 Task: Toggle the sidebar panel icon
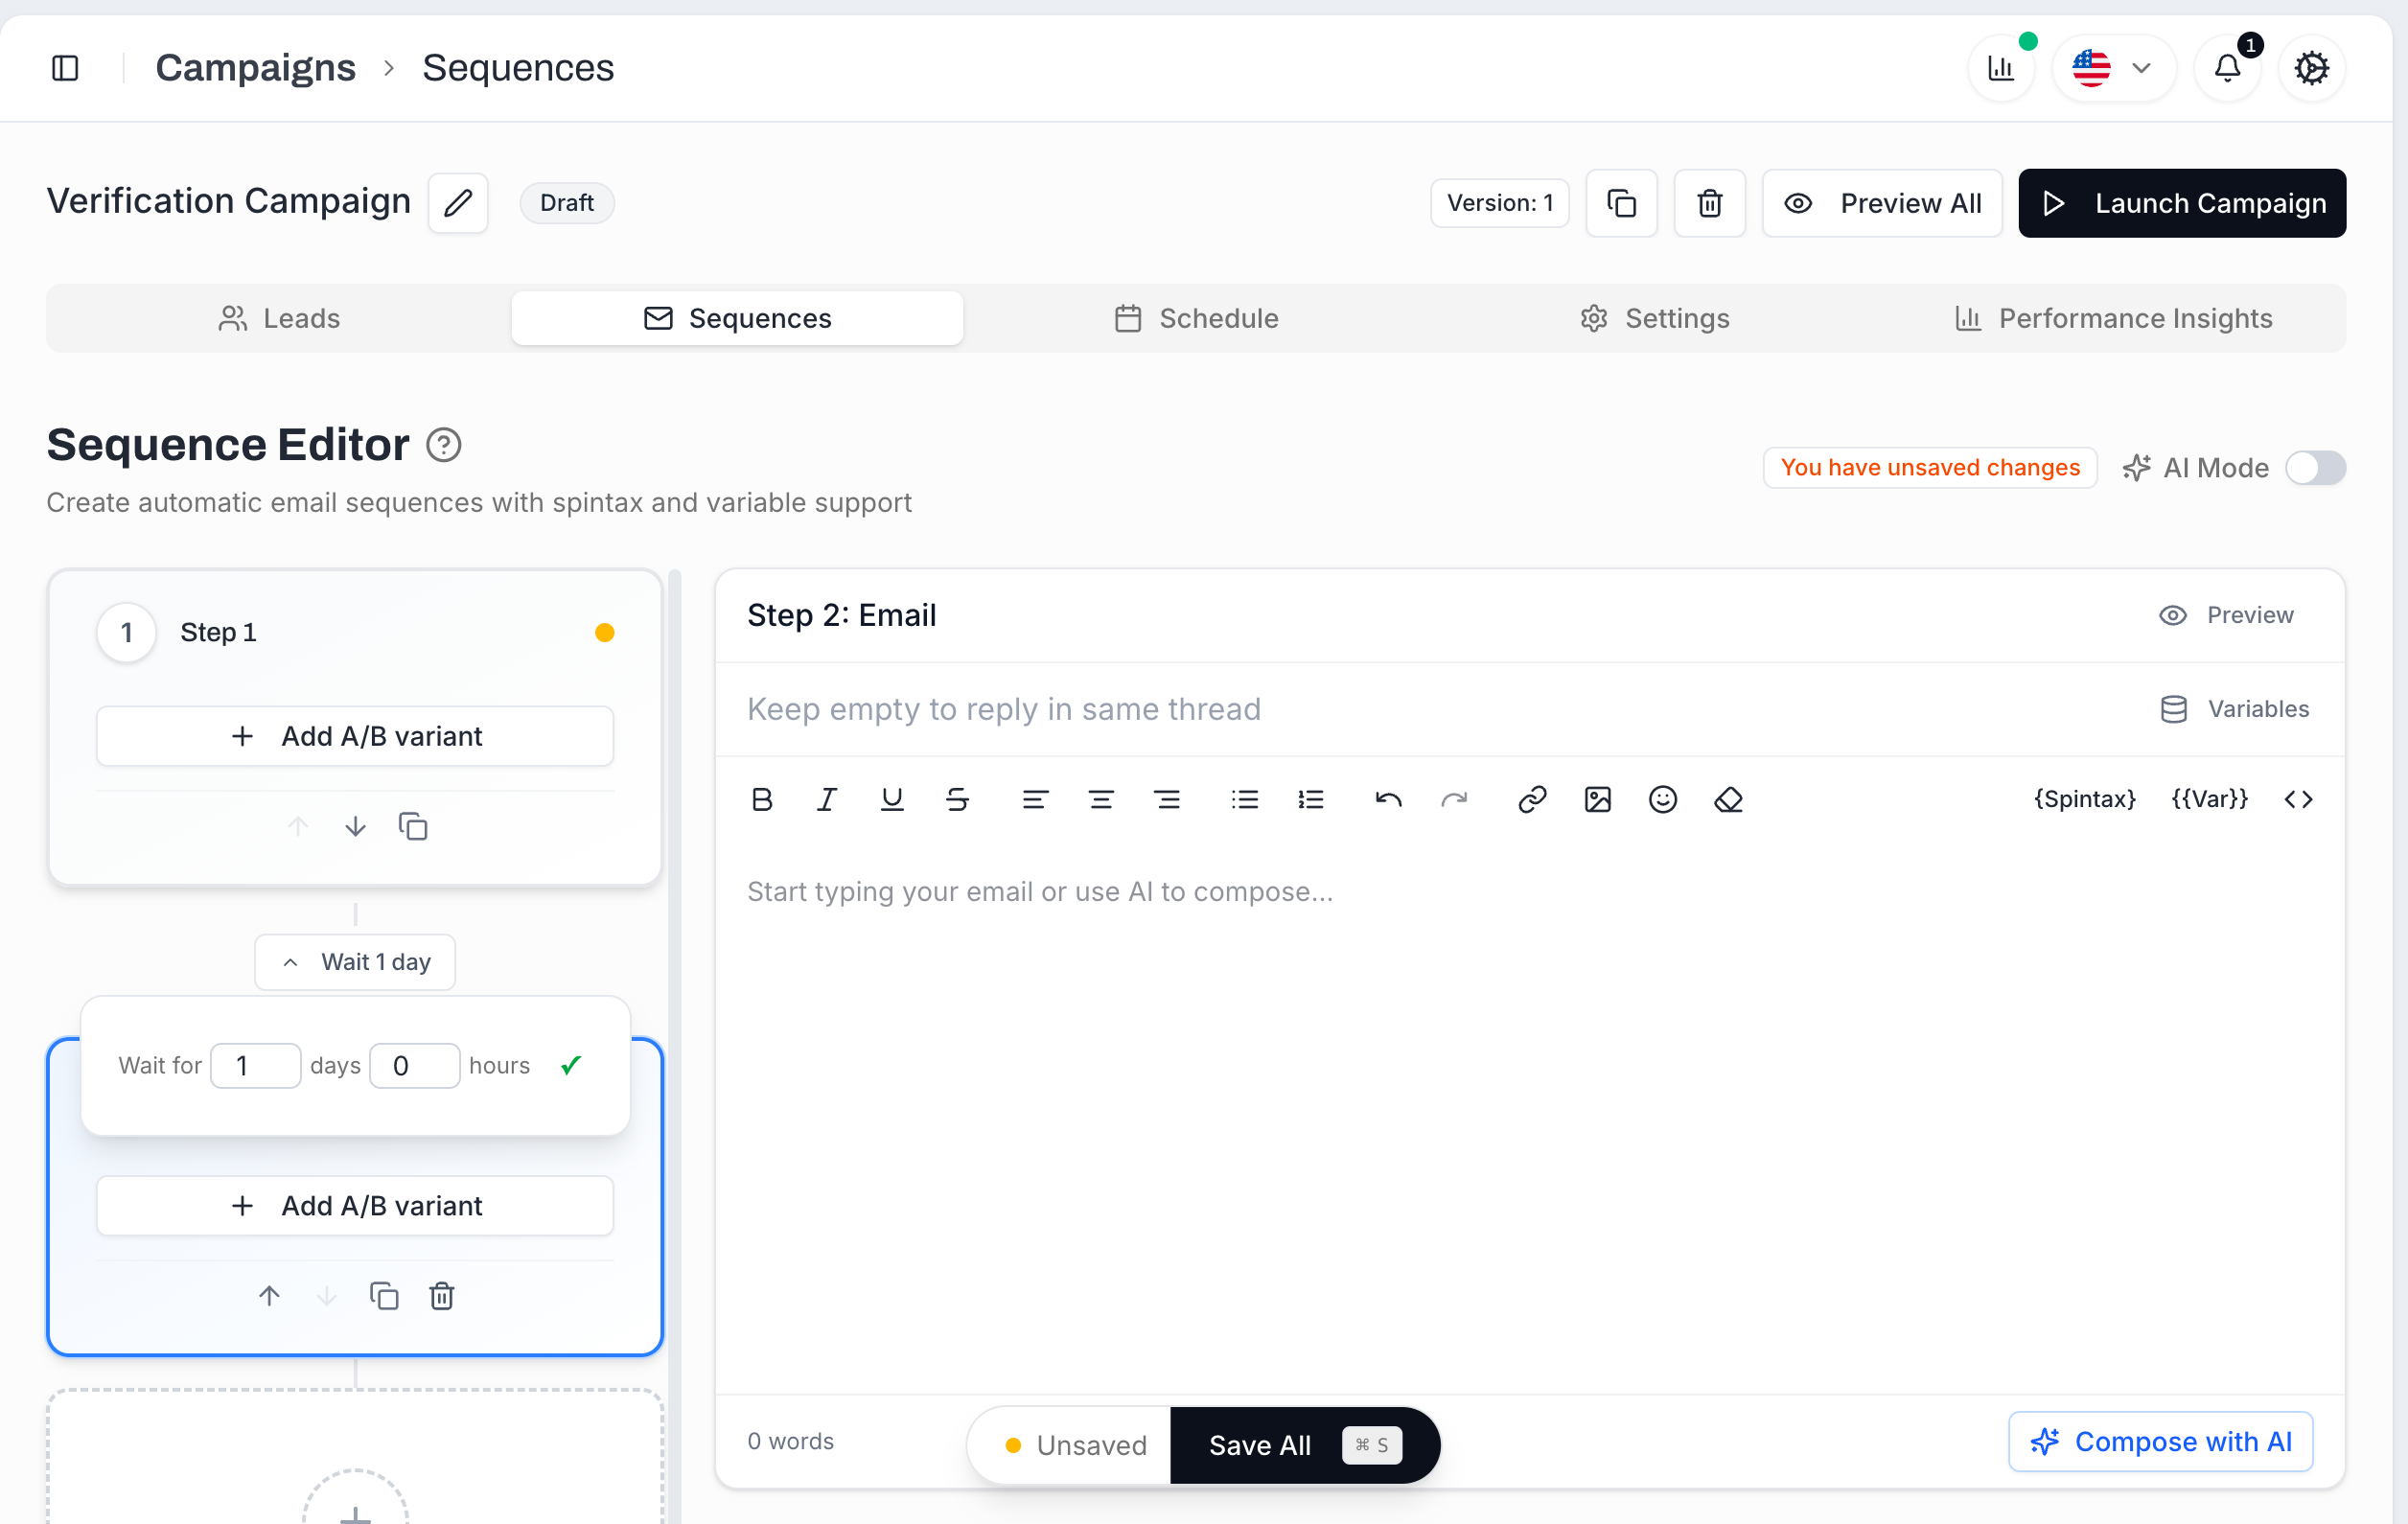pyautogui.click(x=65, y=68)
